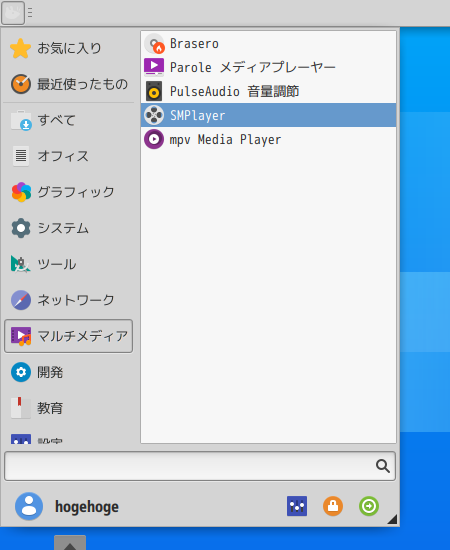The image size is (450, 550).
Task: Launch SMPlayer highlighted entry
Action: click(268, 115)
